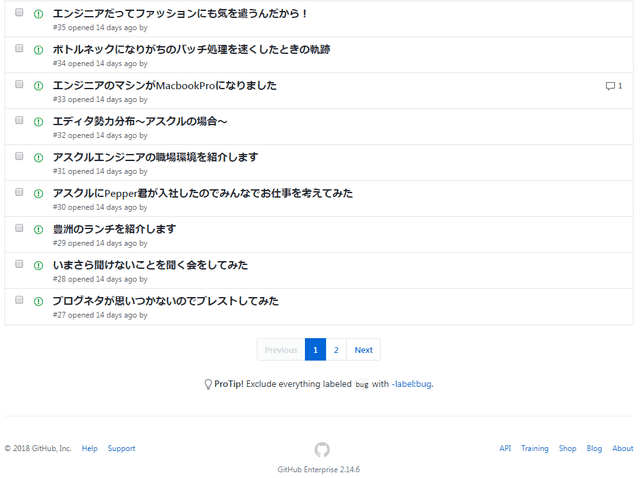
Task: Check the box for issue #32
Action: point(19,120)
